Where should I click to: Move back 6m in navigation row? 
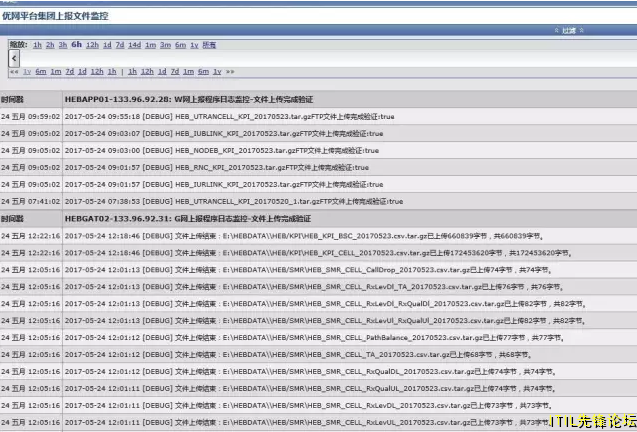pos(41,72)
